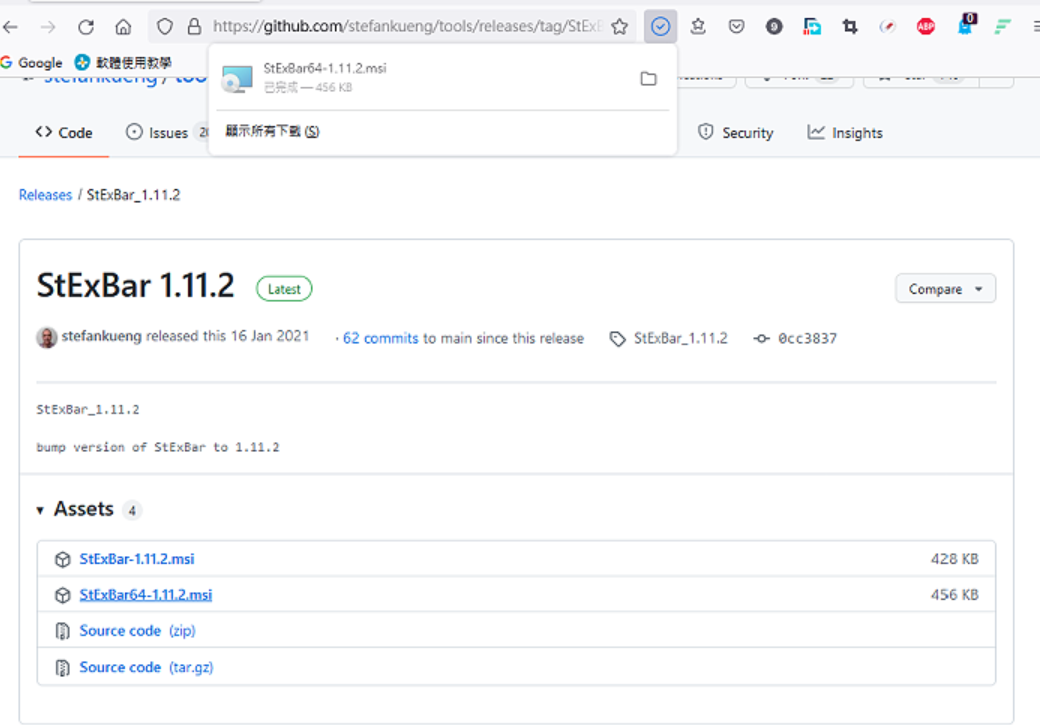Open the Adblock Plus ABP icon
1040x725 pixels.
925,27
